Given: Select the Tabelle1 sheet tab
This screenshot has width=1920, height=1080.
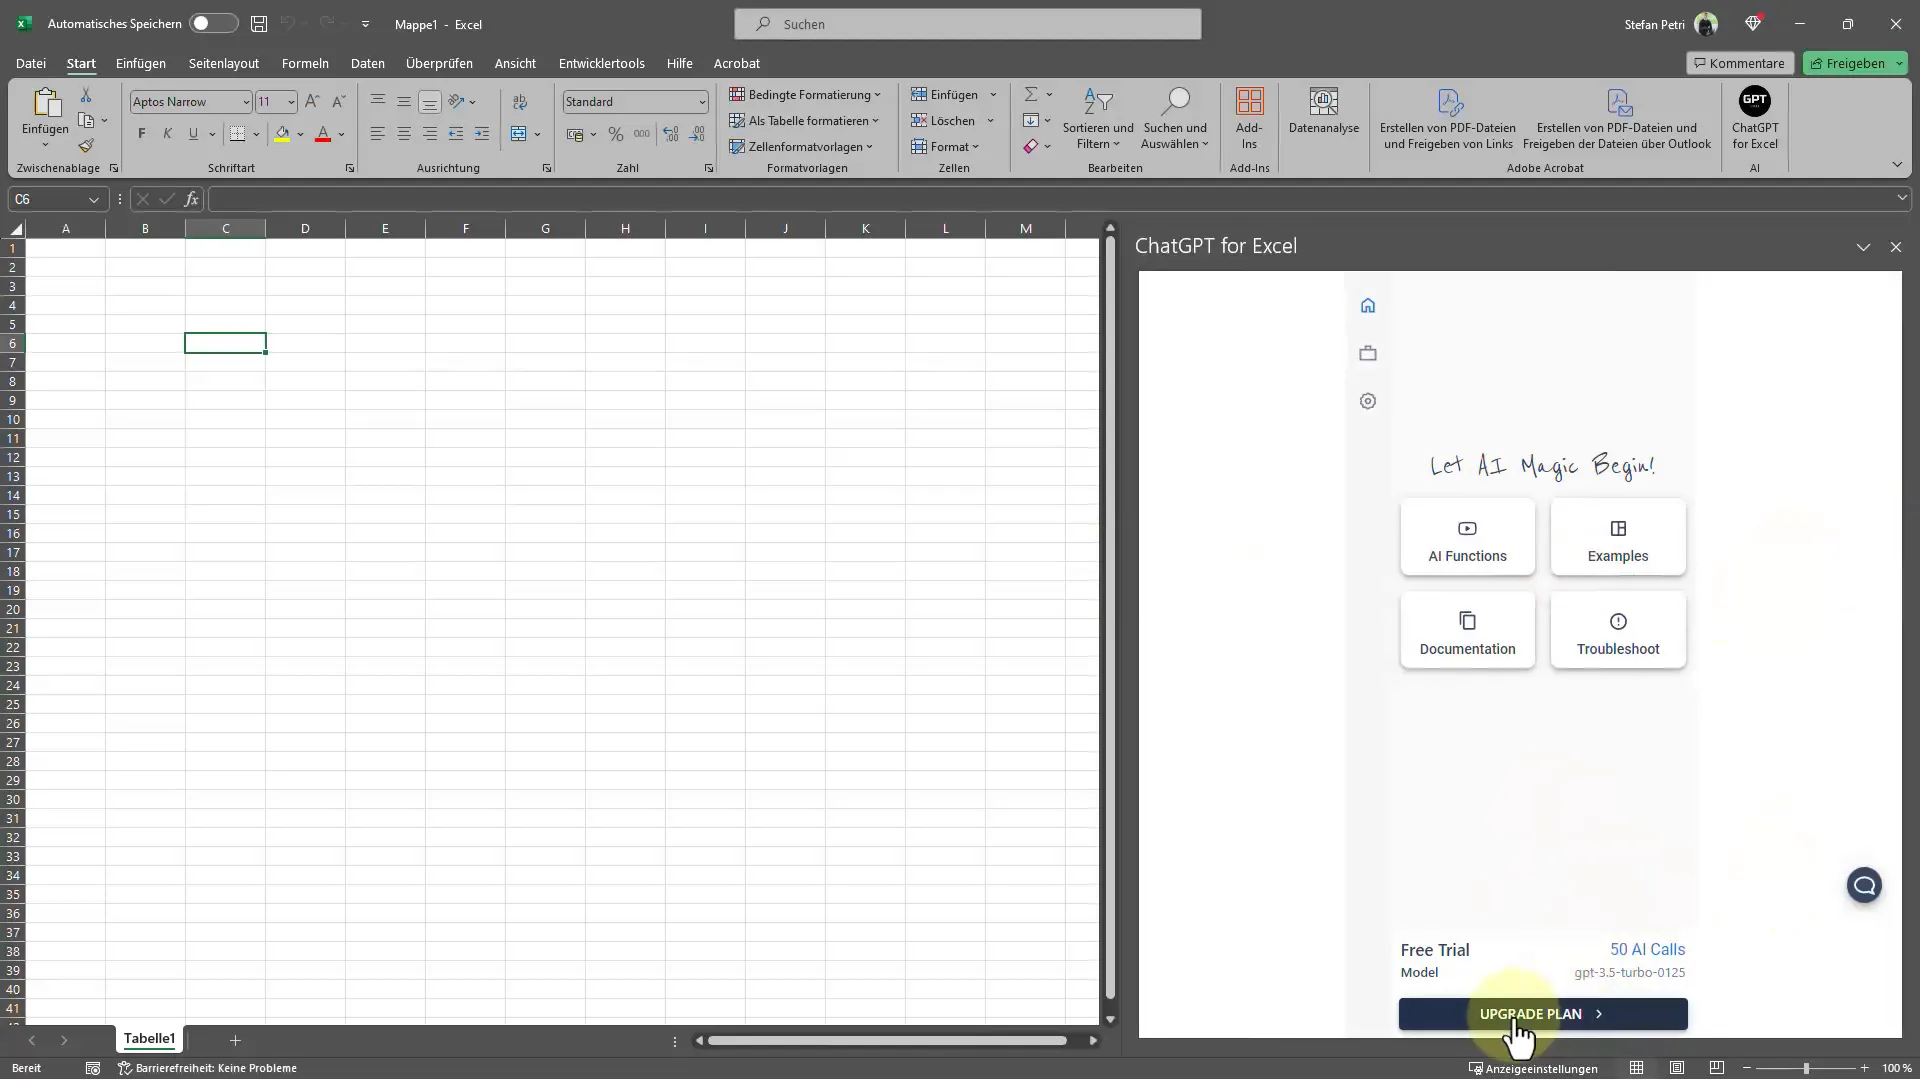Looking at the screenshot, I should tap(150, 1039).
